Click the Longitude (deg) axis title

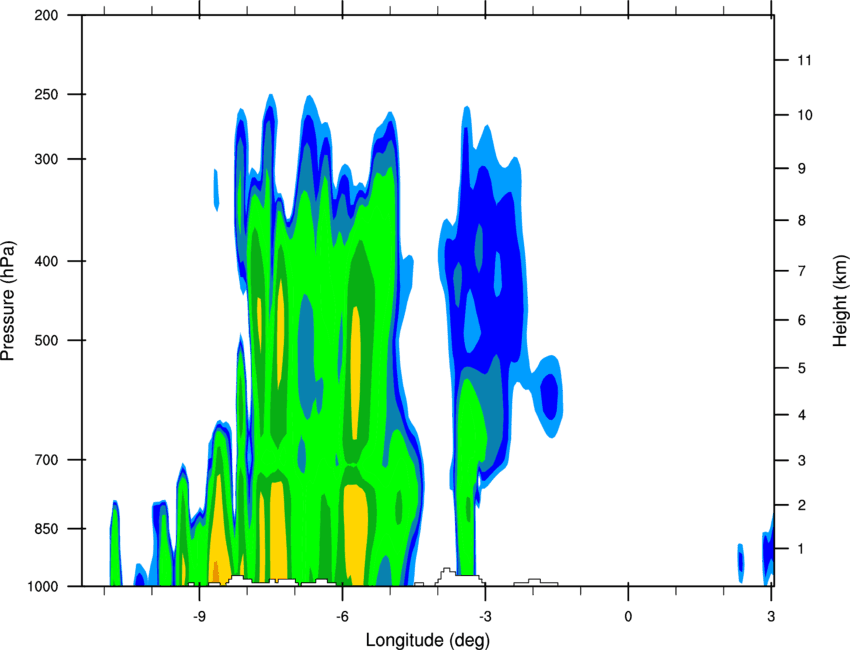point(428,640)
